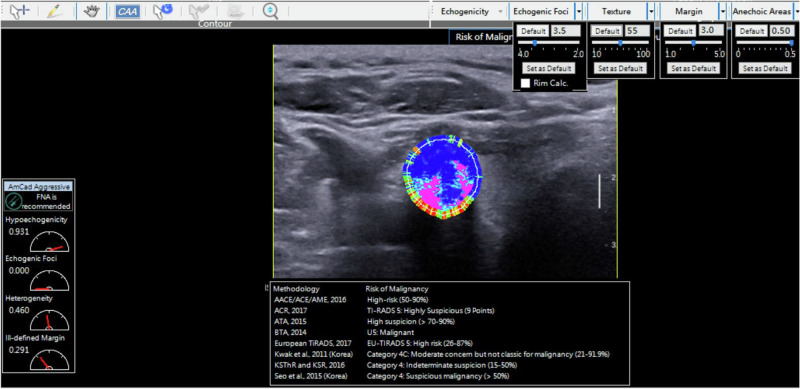Viewport: 800px width, 389px height.
Task: Click Set as Default under Echogenic Foci
Action: pos(548,68)
